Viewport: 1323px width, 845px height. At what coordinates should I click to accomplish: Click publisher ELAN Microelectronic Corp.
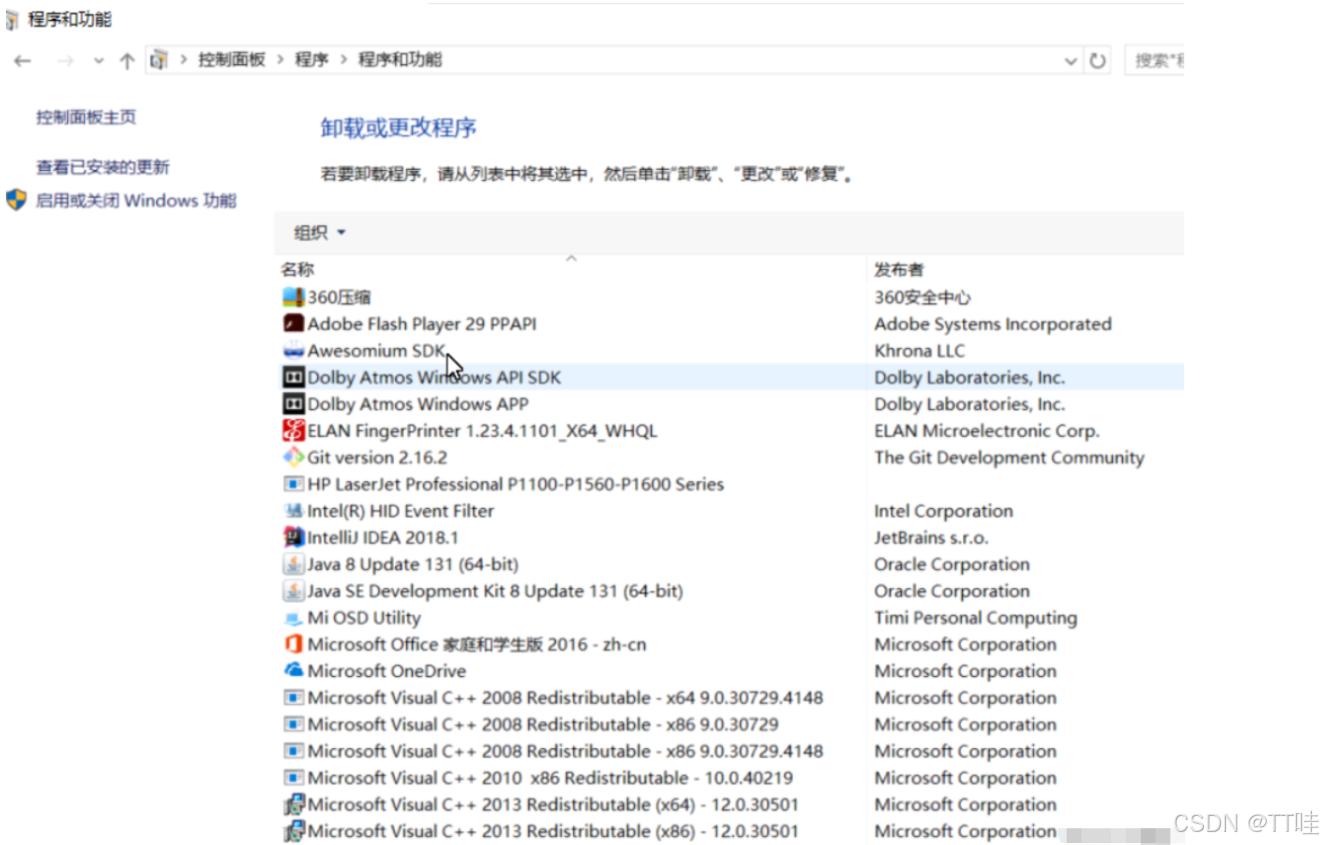[x=987, y=431]
